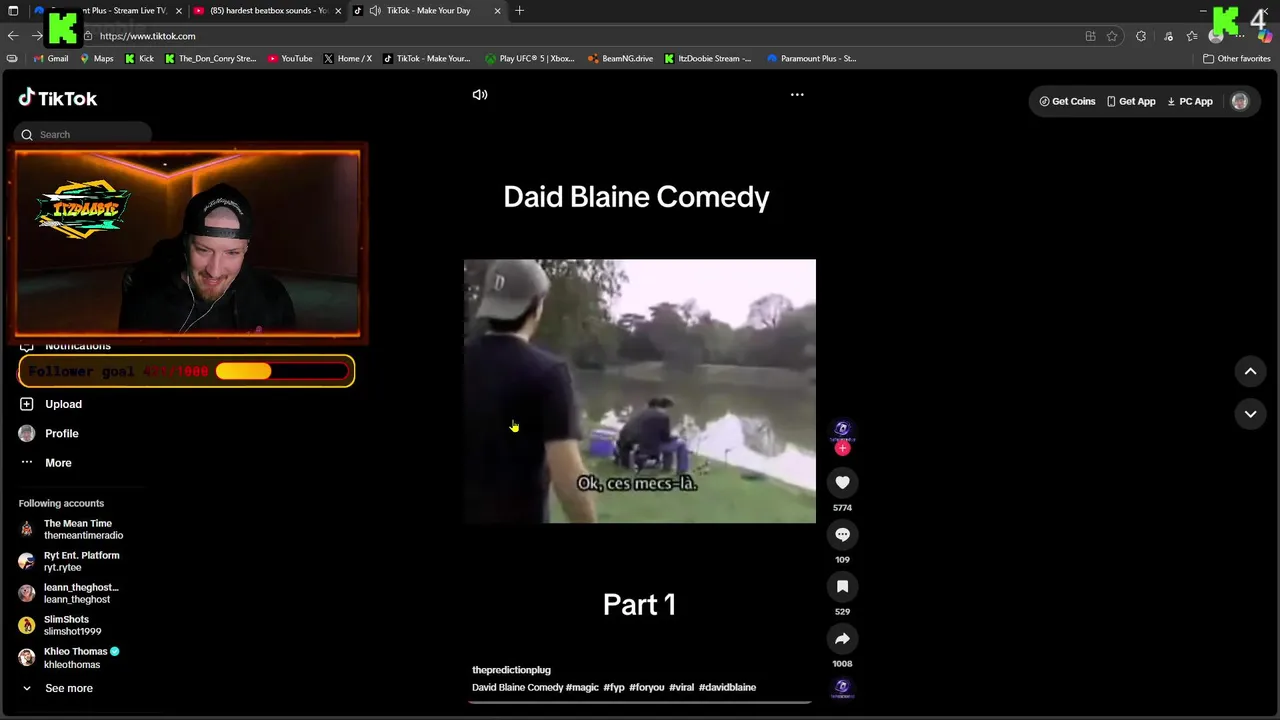Viewport: 1280px width, 720px height.
Task: Click the search magnifier icon in sidebar
Action: tap(27, 134)
